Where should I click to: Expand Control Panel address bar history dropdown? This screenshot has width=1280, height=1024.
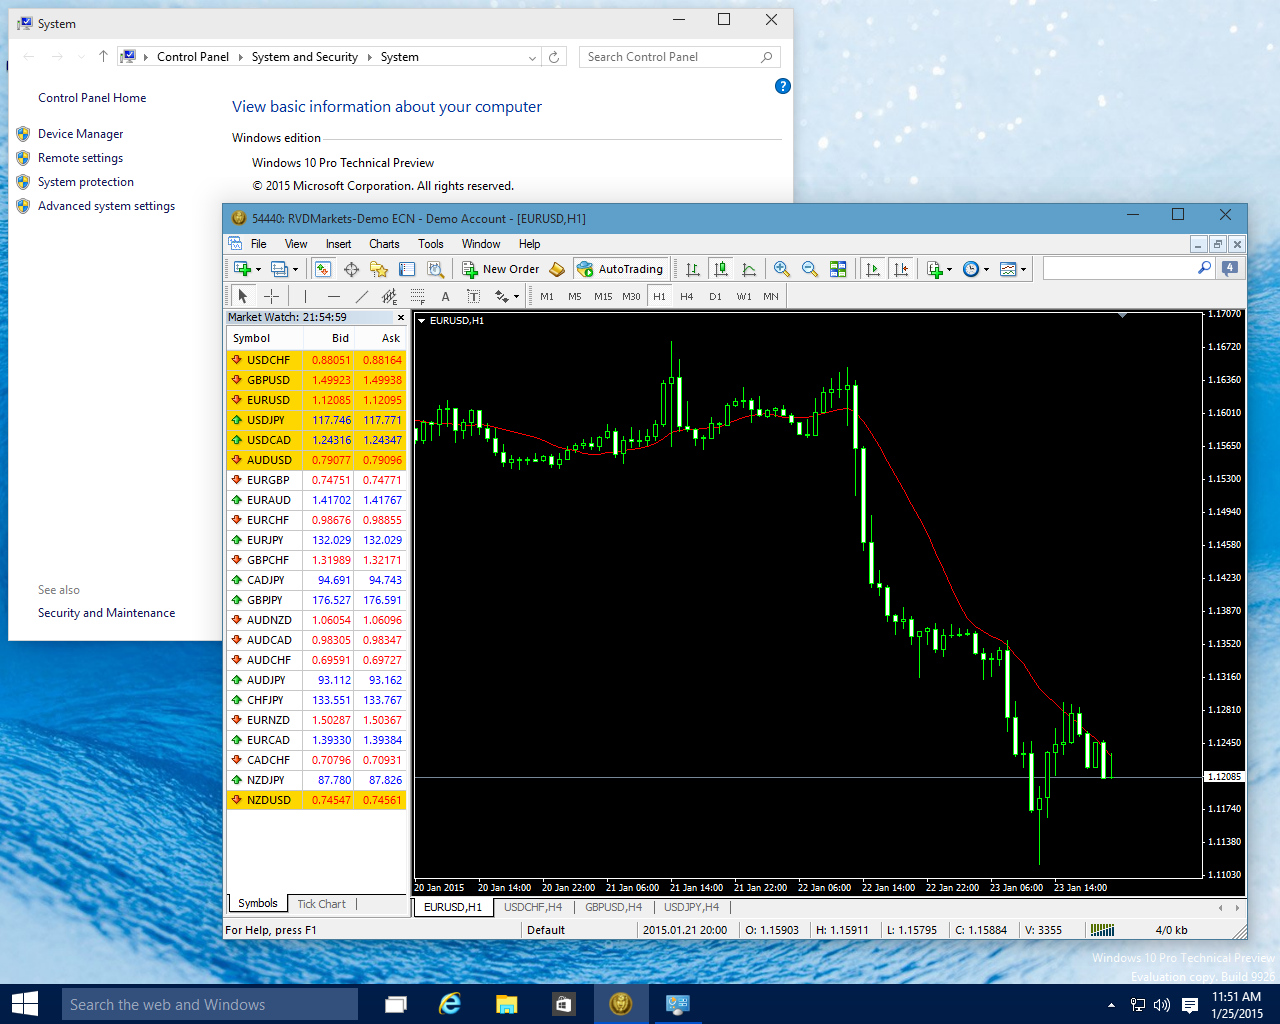pyautogui.click(x=532, y=58)
